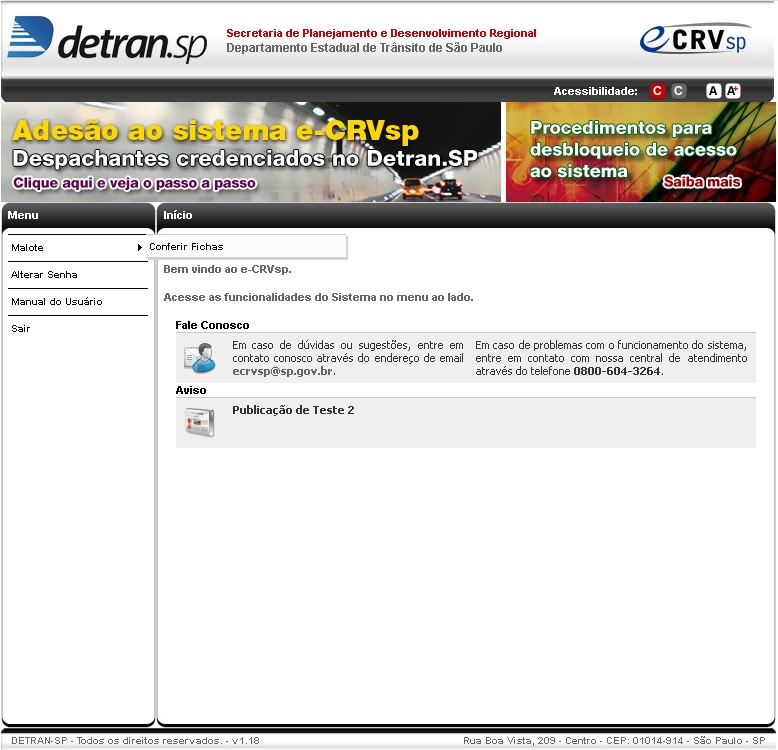The height and width of the screenshot is (750, 778).
Task: Open the Procedimentos para desbloqueio banner
Action: coord(641,152)
